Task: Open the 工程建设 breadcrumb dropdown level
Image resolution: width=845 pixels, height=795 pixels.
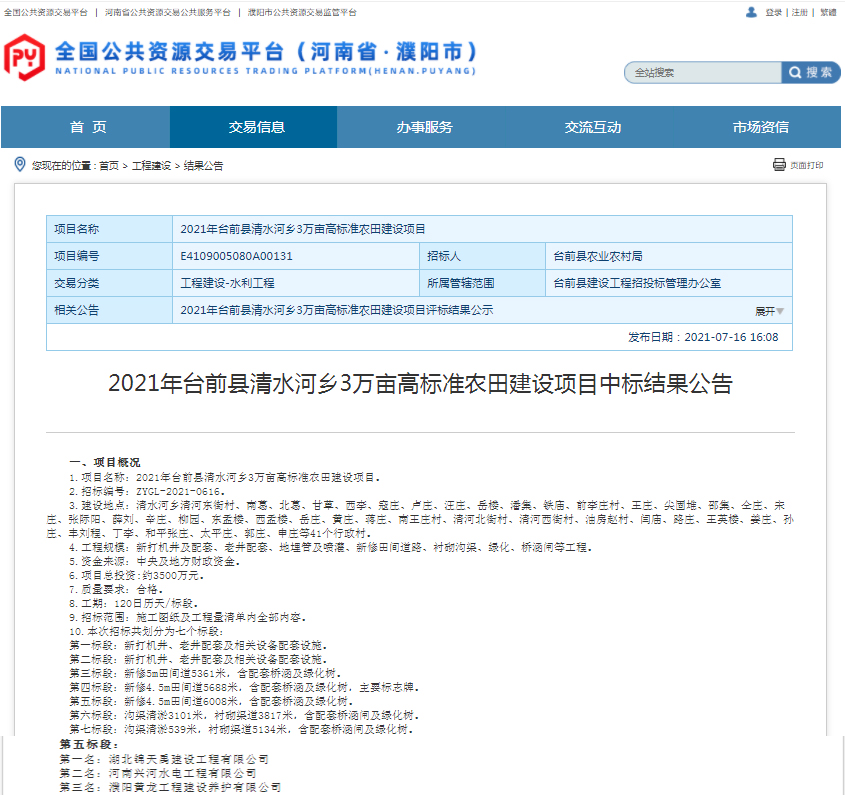Action: tap(147, 166)
